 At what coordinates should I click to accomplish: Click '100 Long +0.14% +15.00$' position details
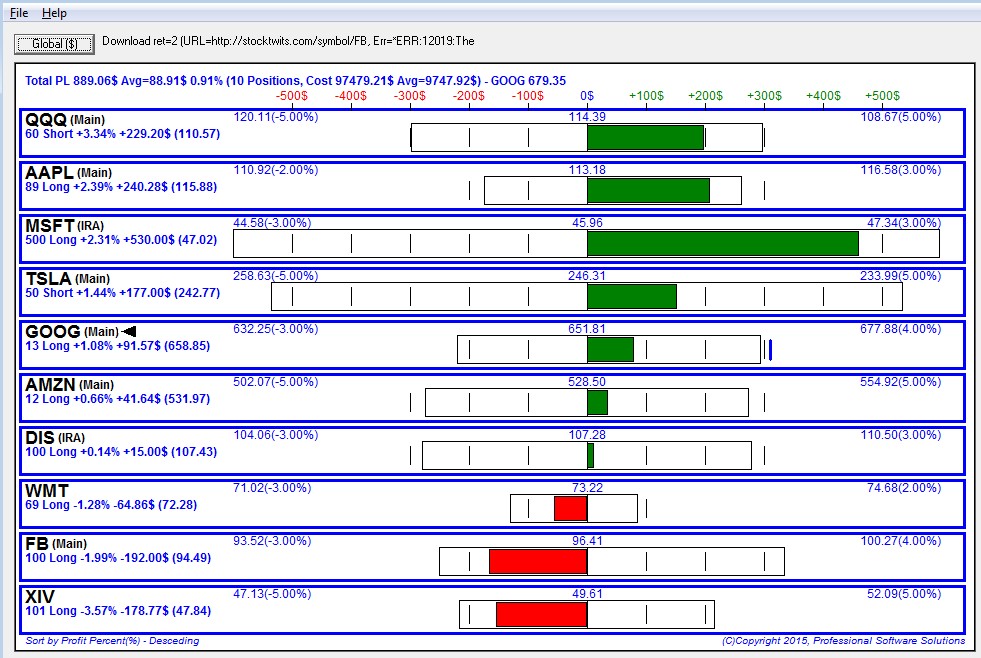coord(121,452)
